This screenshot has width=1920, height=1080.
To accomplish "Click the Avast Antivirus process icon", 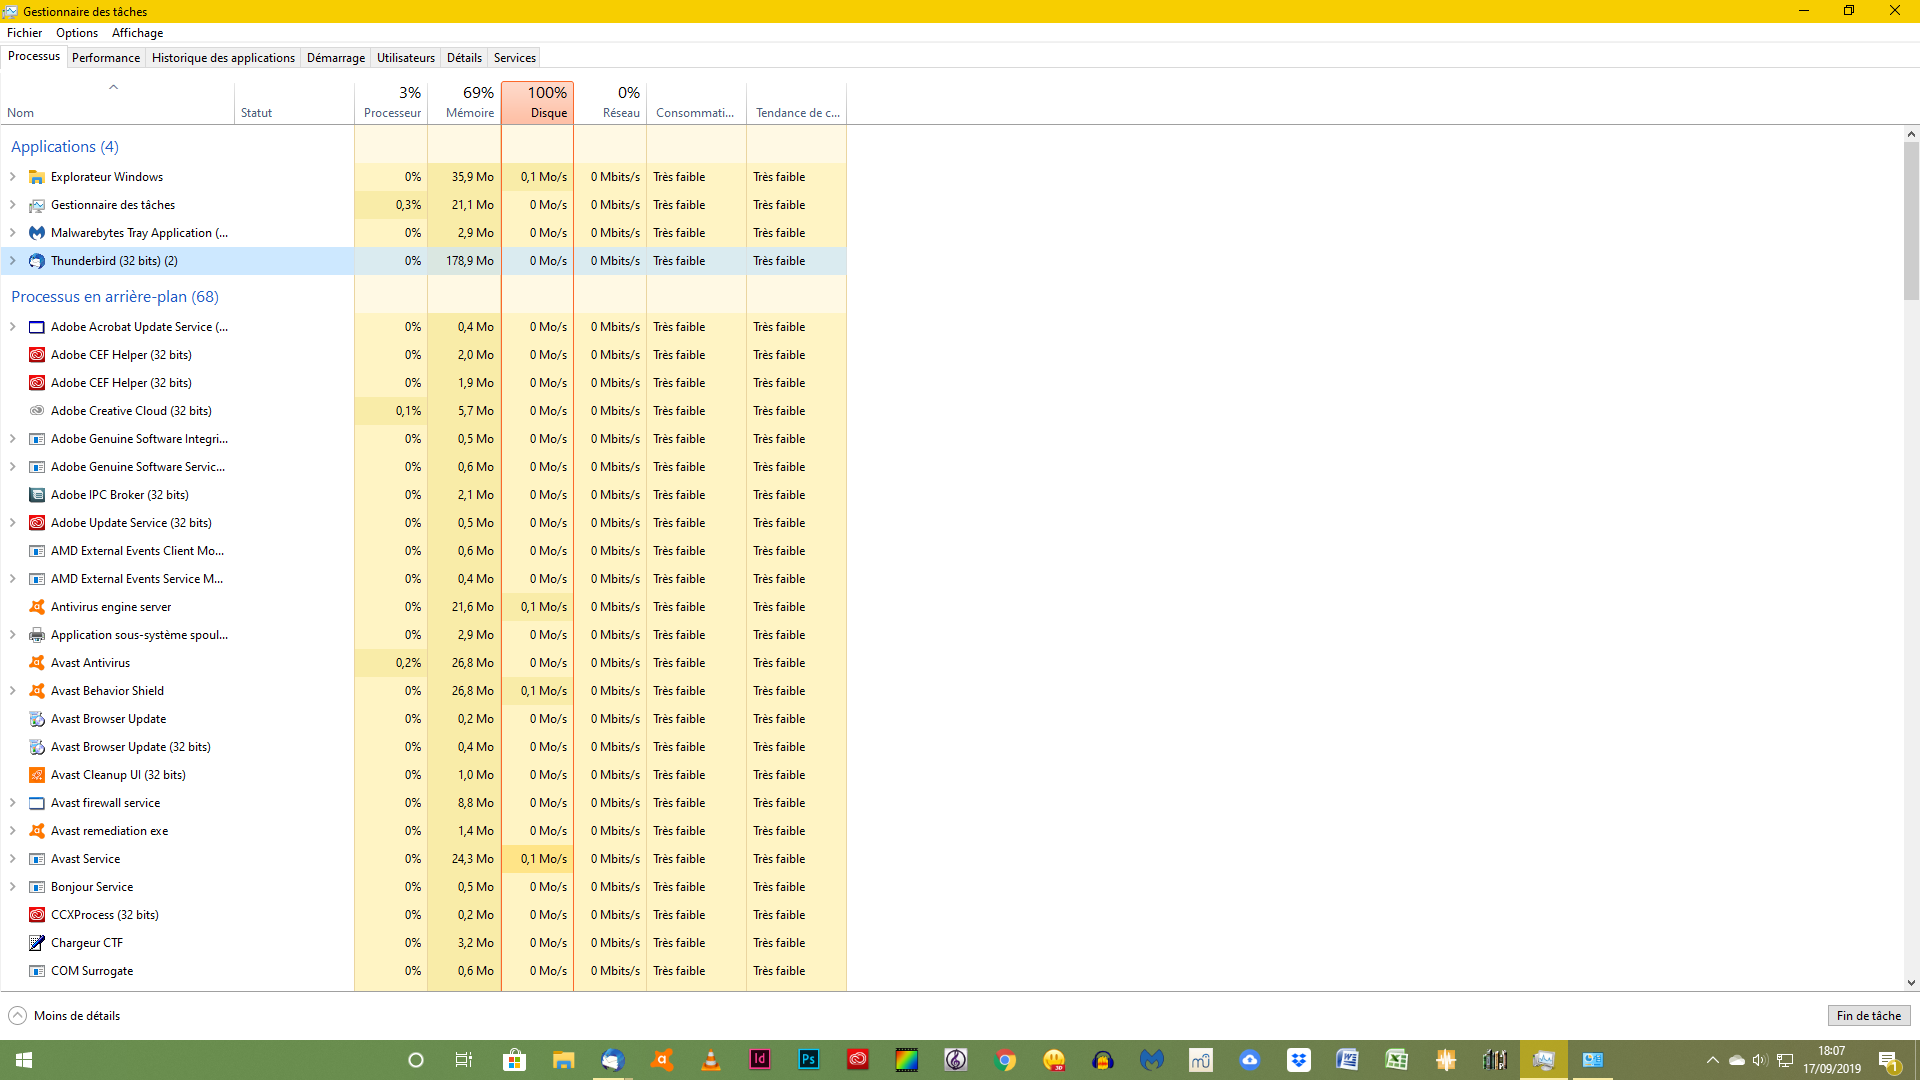I will [37, 663].
